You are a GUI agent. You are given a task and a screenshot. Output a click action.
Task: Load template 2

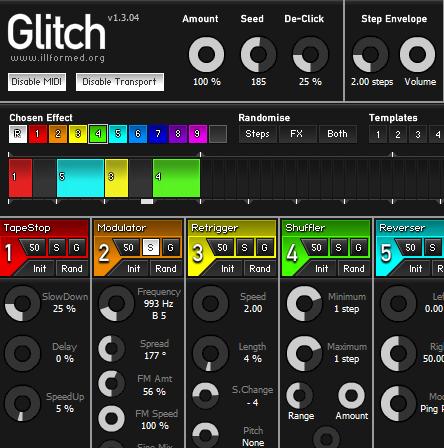398,134
